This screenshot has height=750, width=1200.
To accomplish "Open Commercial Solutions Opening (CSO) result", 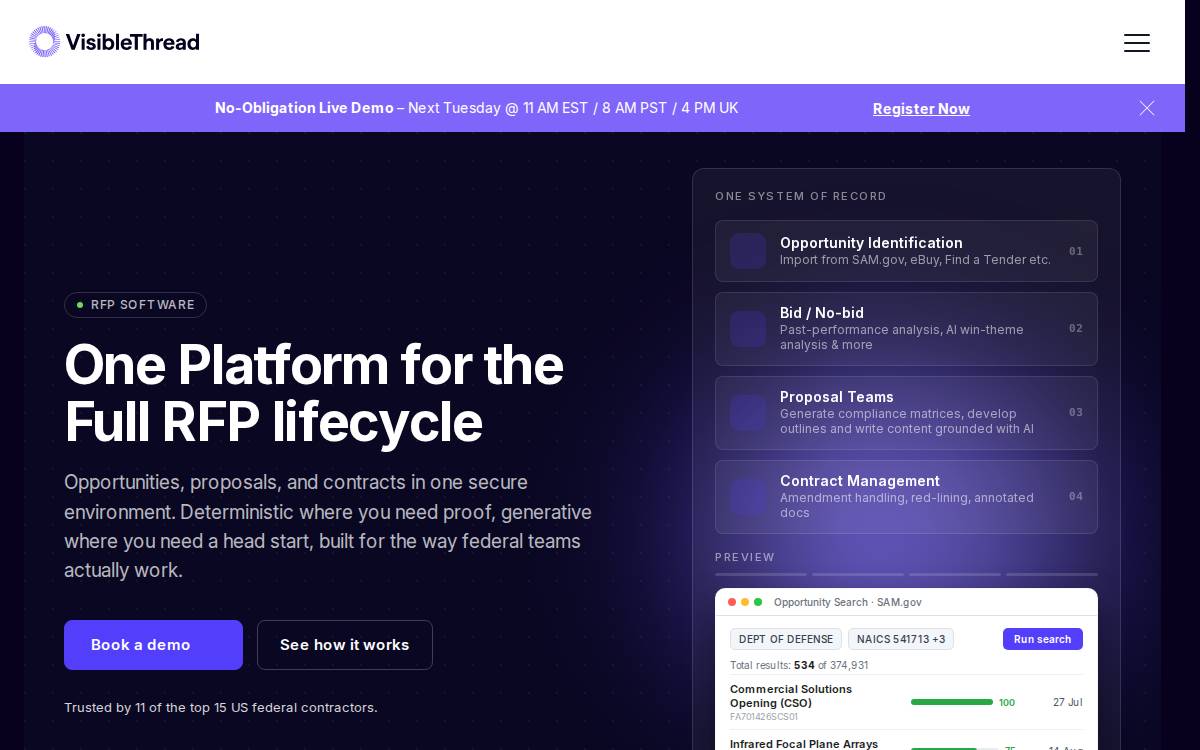I will (x=791, y=696).
